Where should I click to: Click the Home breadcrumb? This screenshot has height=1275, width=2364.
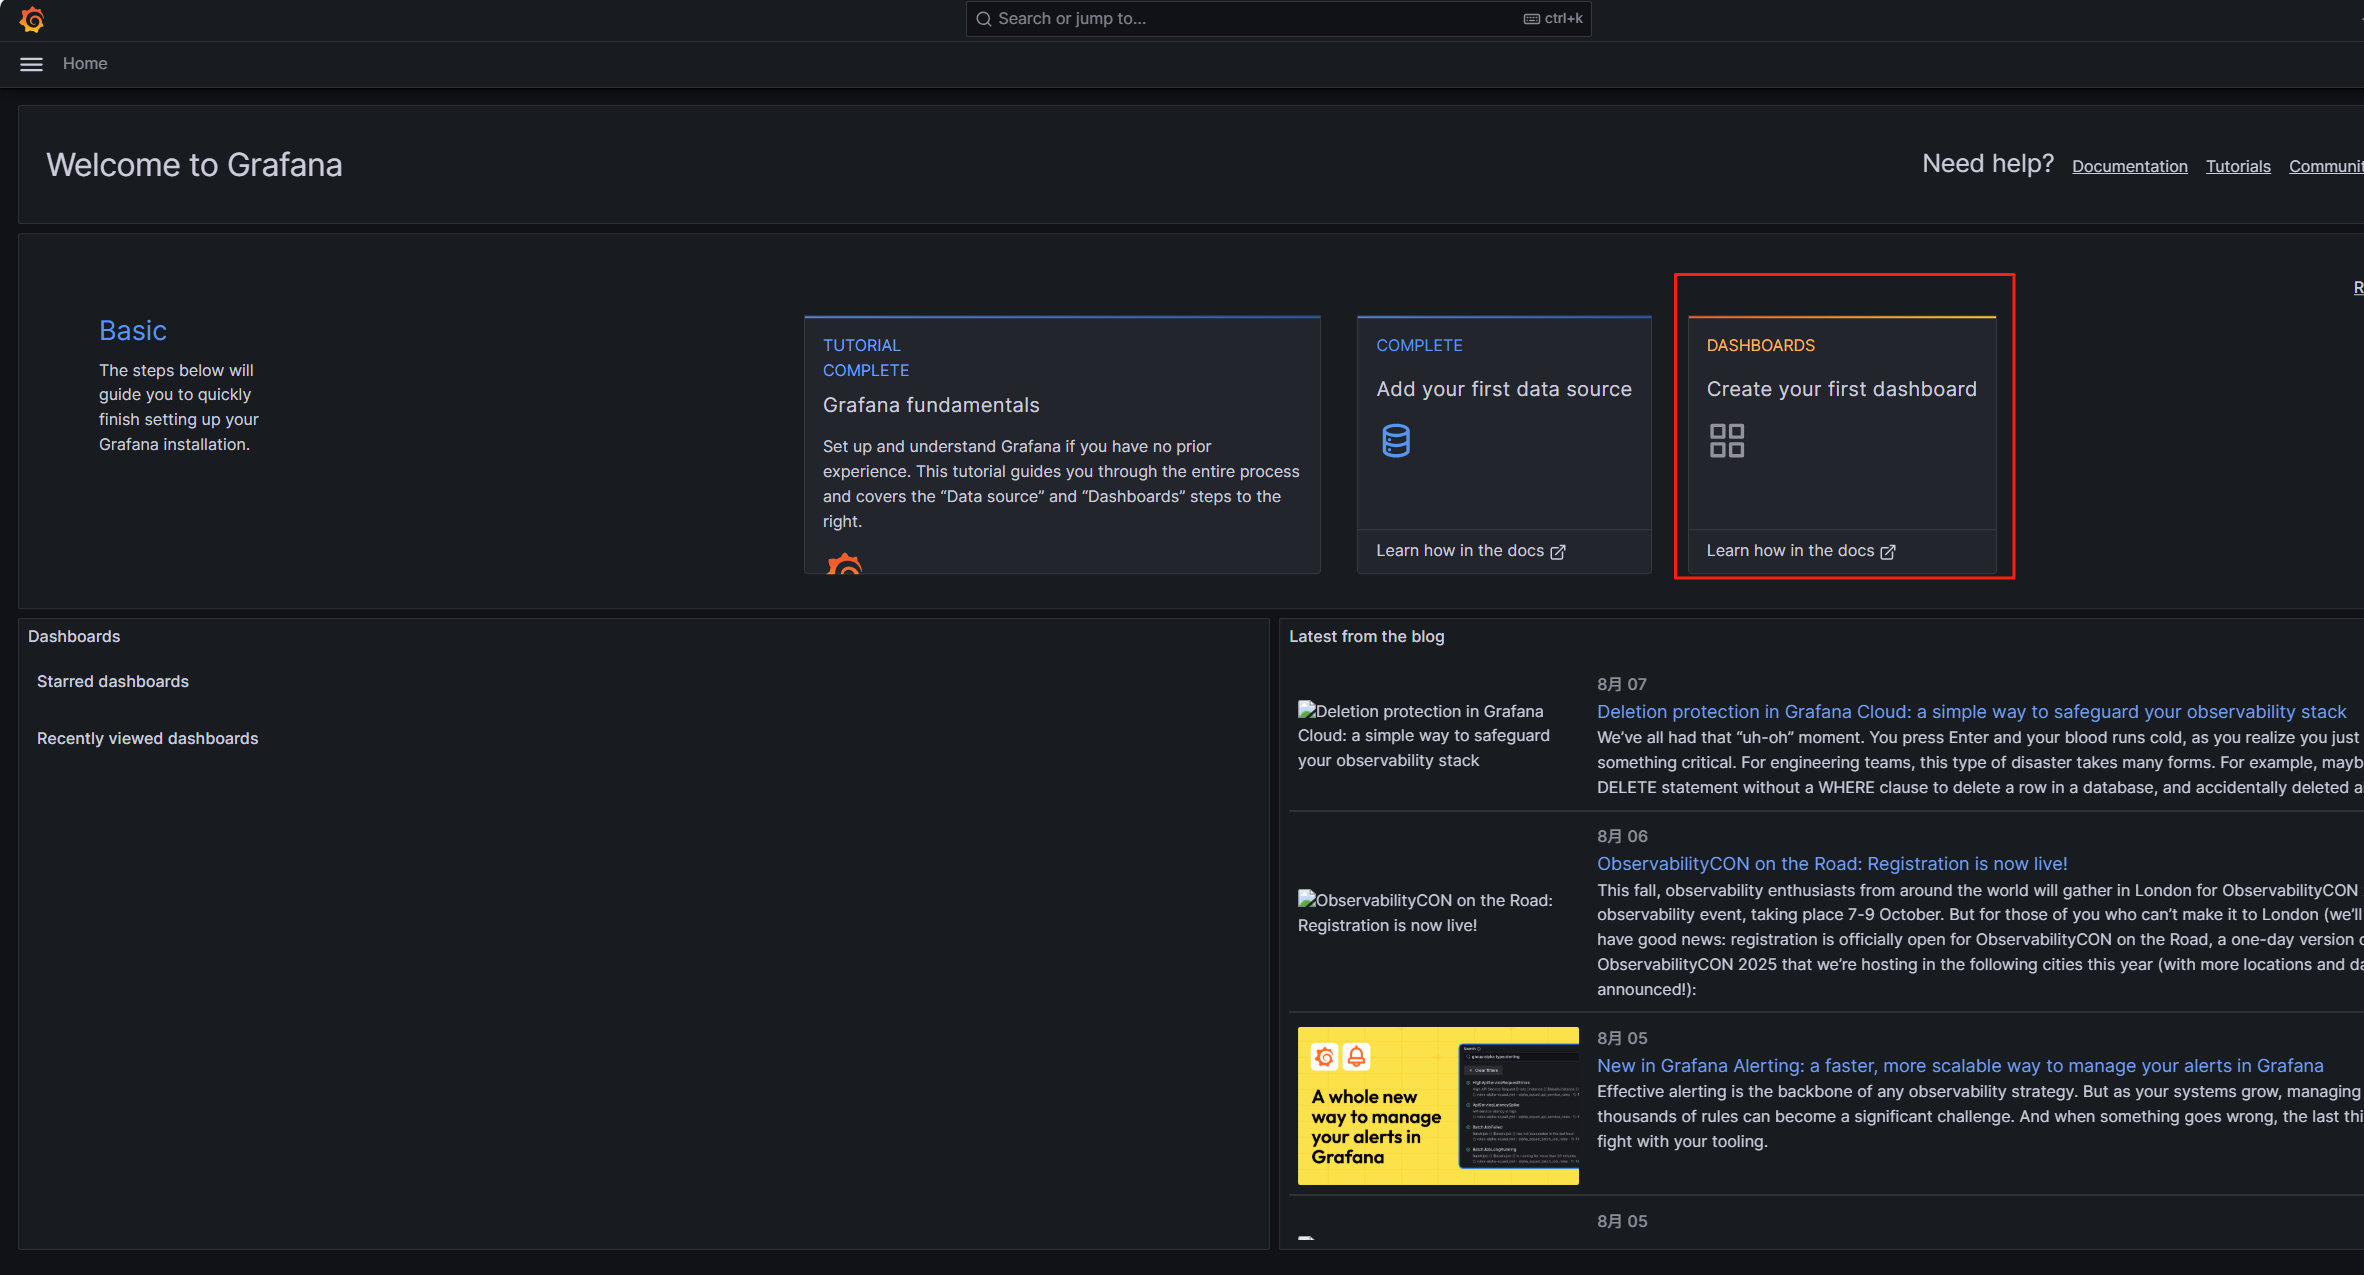(x=85, y=64)
